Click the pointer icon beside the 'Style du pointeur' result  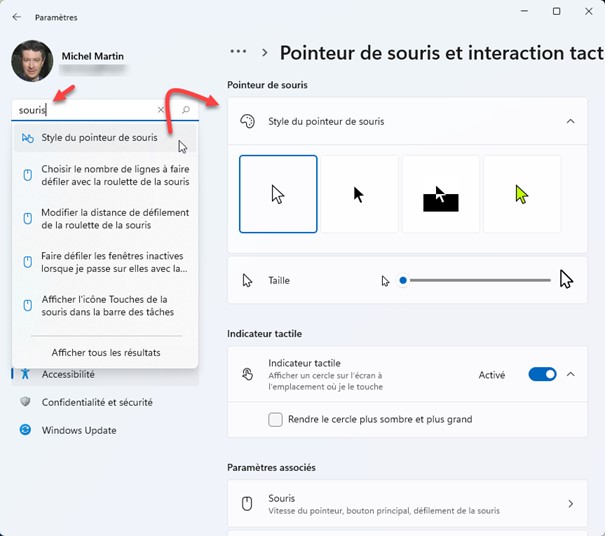click(x=28, y=138)
